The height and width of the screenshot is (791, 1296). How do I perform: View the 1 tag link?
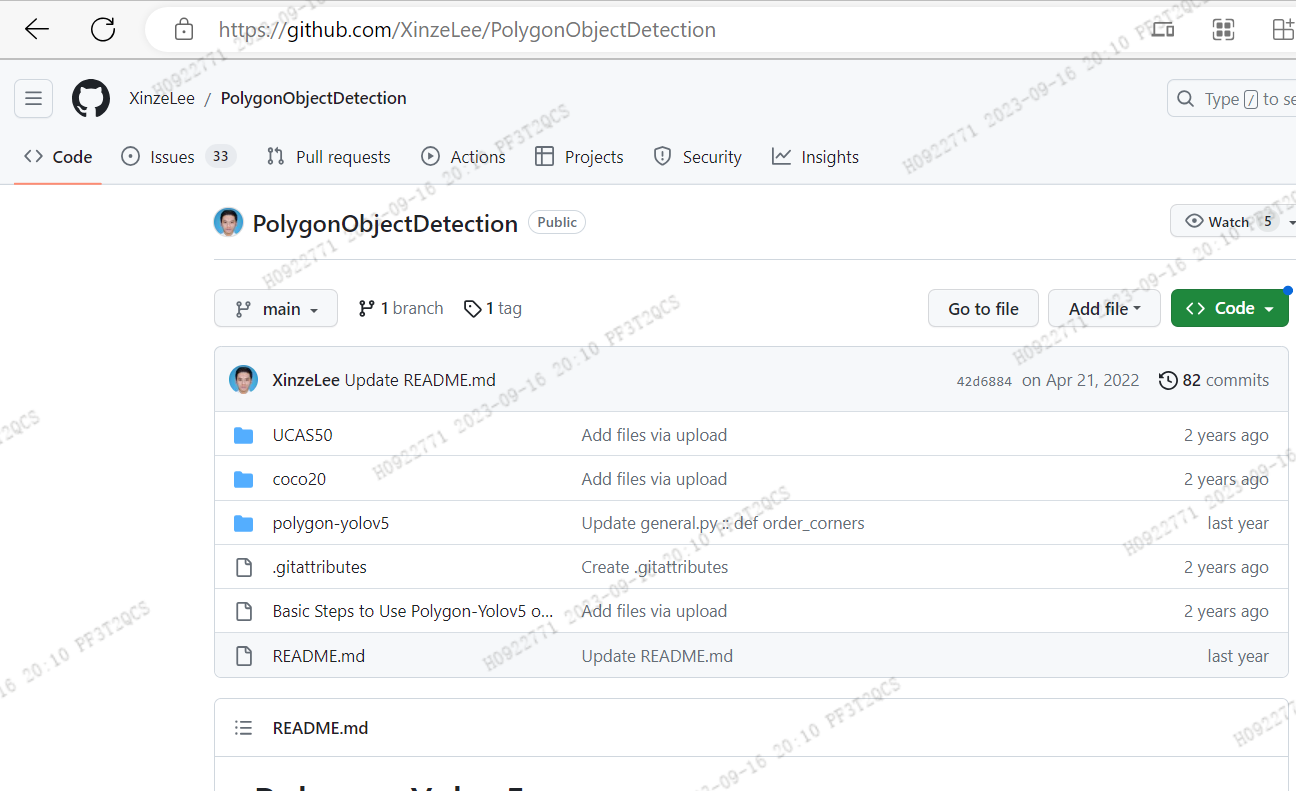(x=493, y=308)
